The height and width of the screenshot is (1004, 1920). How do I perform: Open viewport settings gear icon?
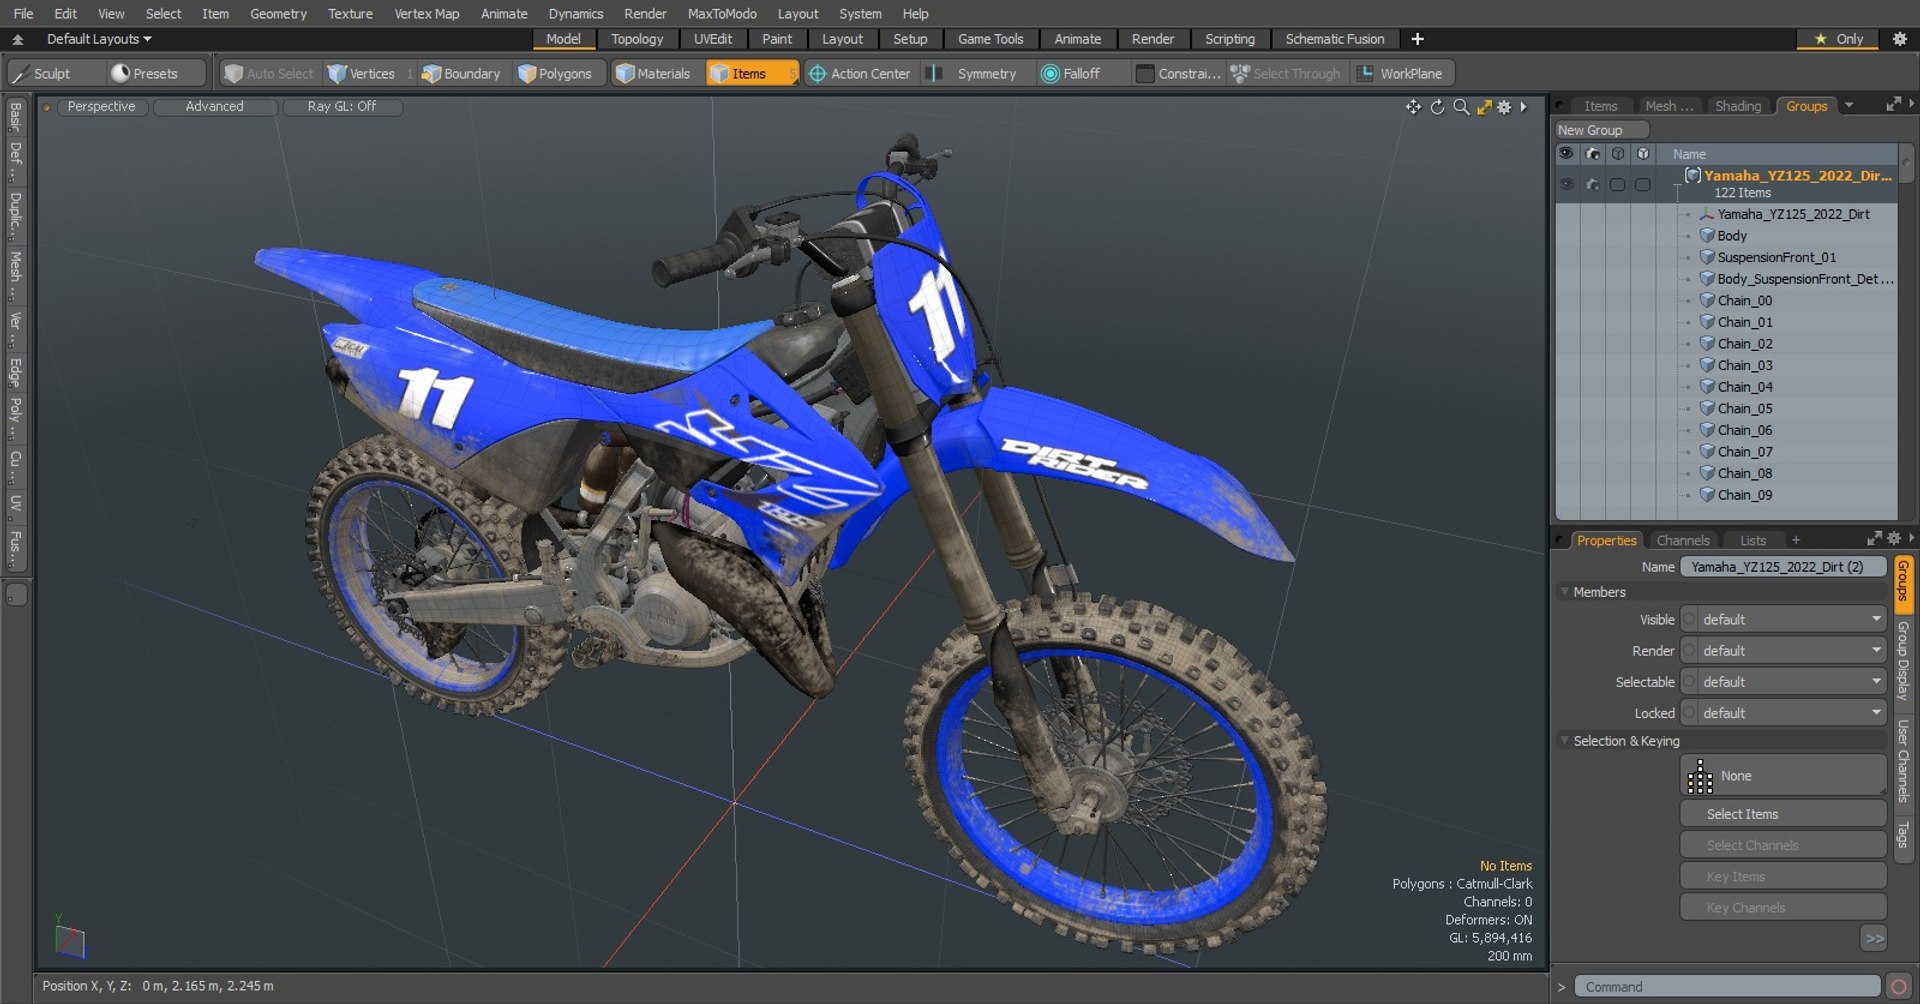tap(1504, 107)
